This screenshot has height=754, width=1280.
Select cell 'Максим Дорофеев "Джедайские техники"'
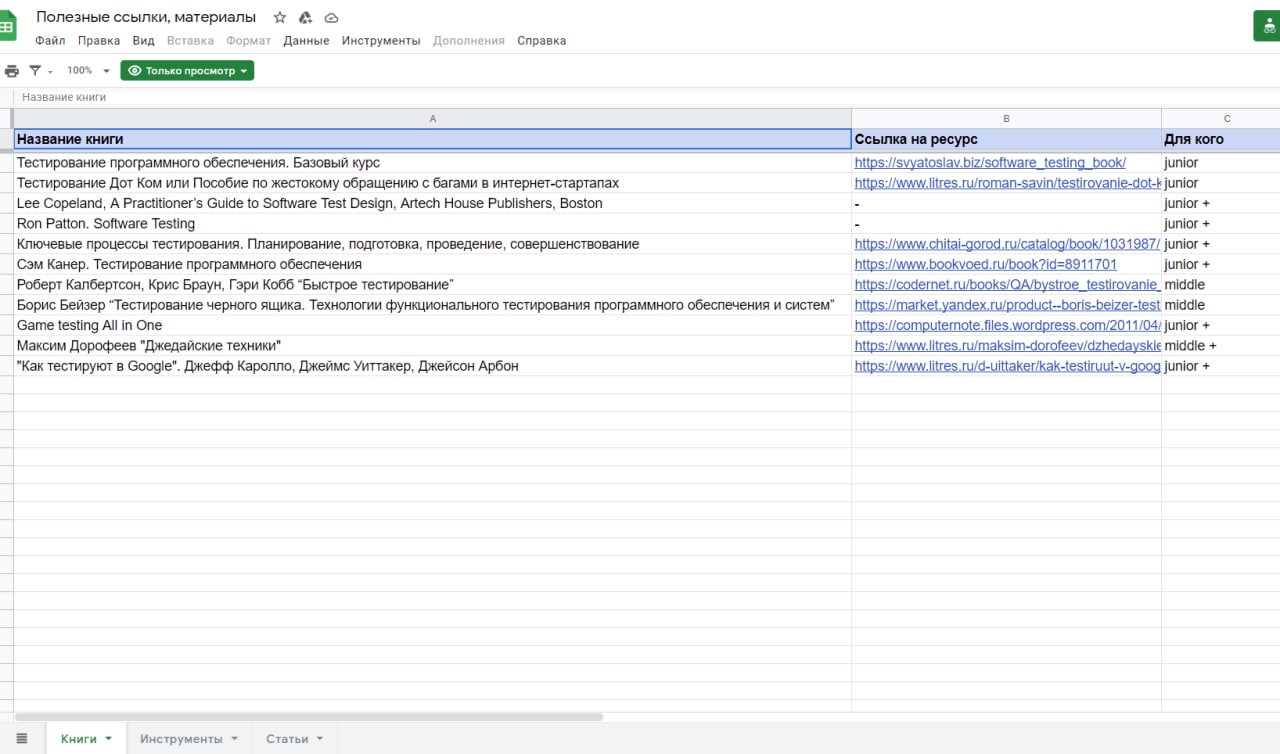pyautogui.click(x=433, y=346)
